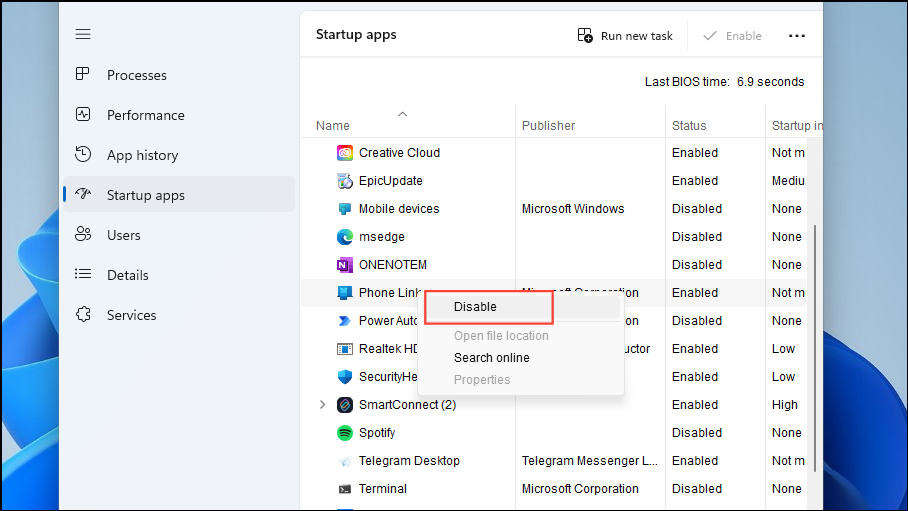Viewport: 908px width, 511px height.
Task: Click the SecurityHealth shield icon
Action: [x=345, y=377]
